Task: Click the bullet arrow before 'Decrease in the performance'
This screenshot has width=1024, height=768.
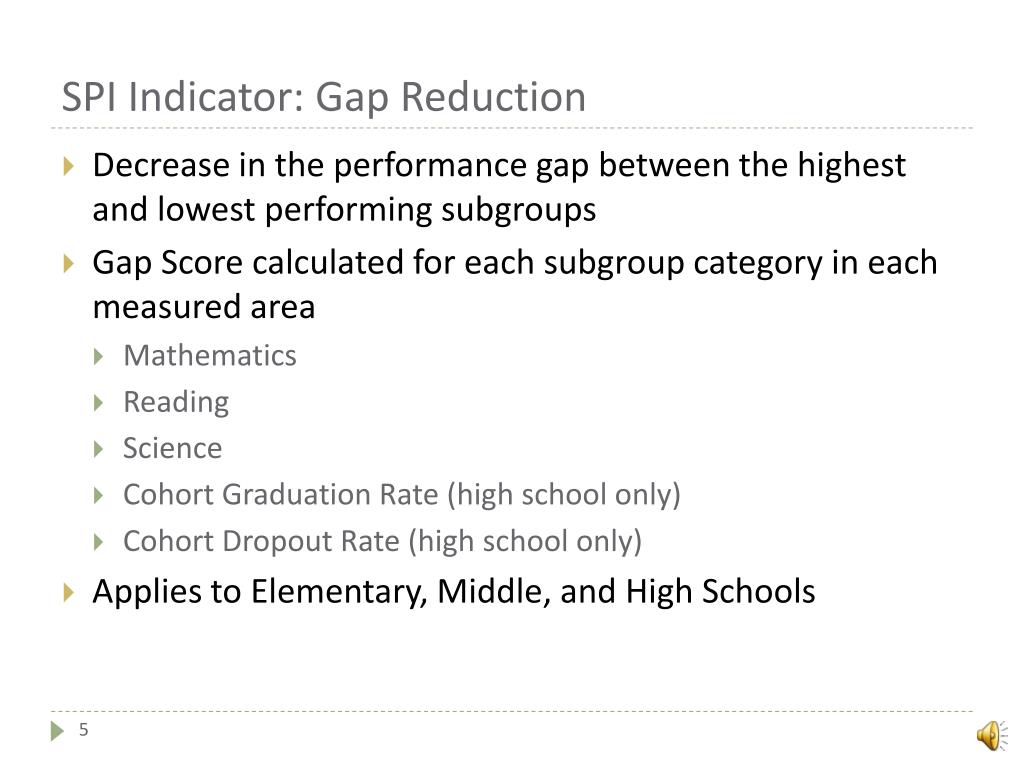Action: 69,166
